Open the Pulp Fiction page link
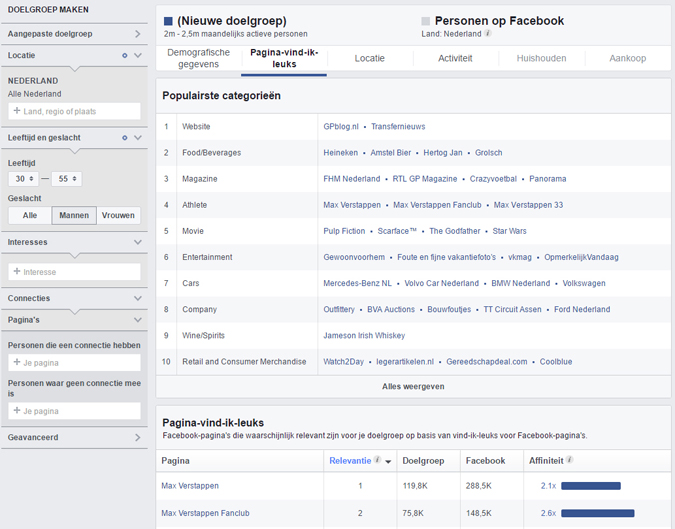 pyautogui.click(x=344, y=231)
